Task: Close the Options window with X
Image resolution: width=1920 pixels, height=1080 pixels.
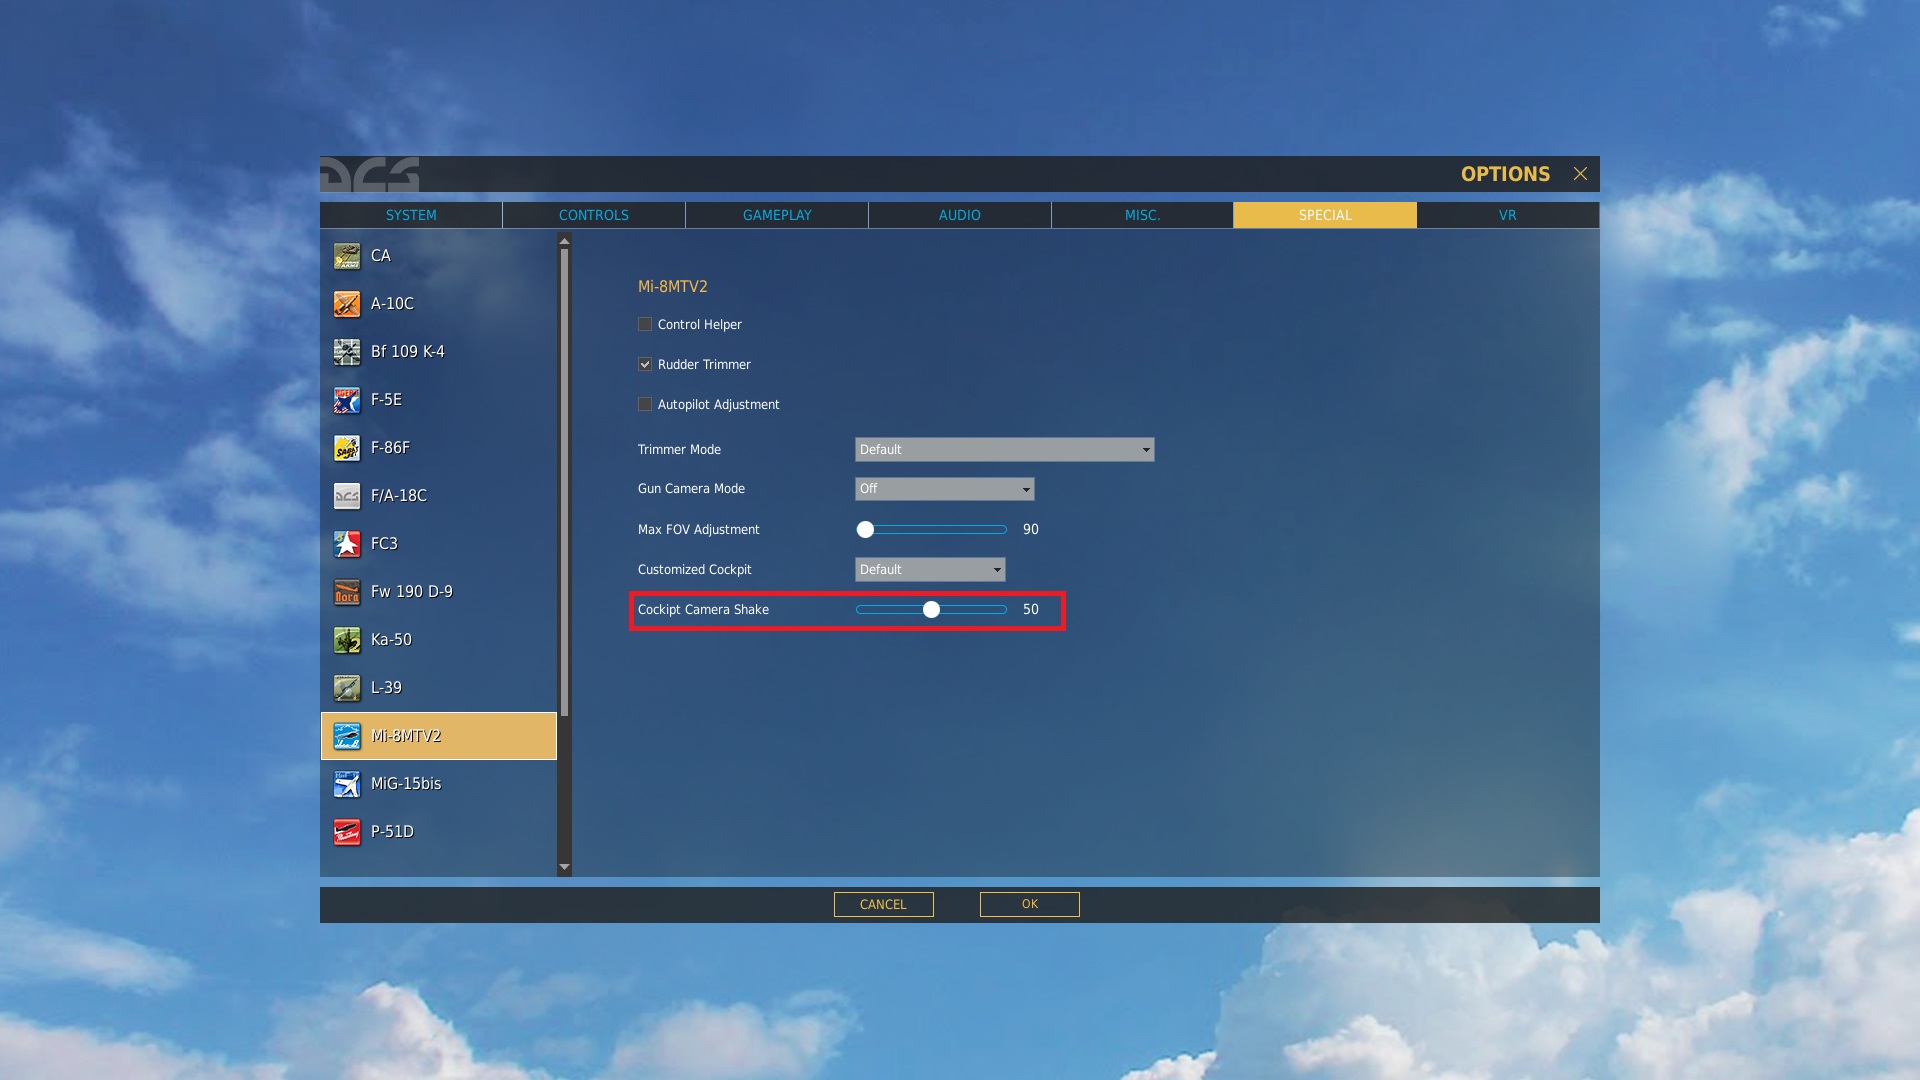Action: tap(1580, 174)
